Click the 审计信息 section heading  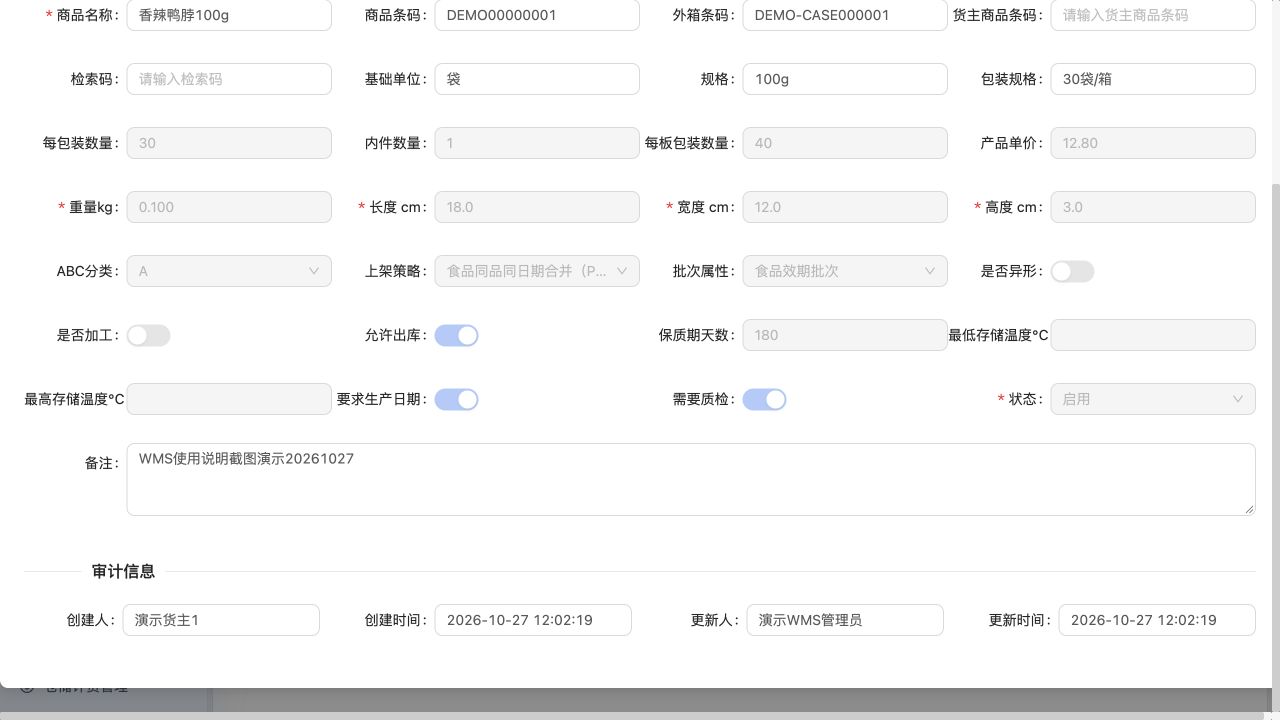click(x=123, y=571)
